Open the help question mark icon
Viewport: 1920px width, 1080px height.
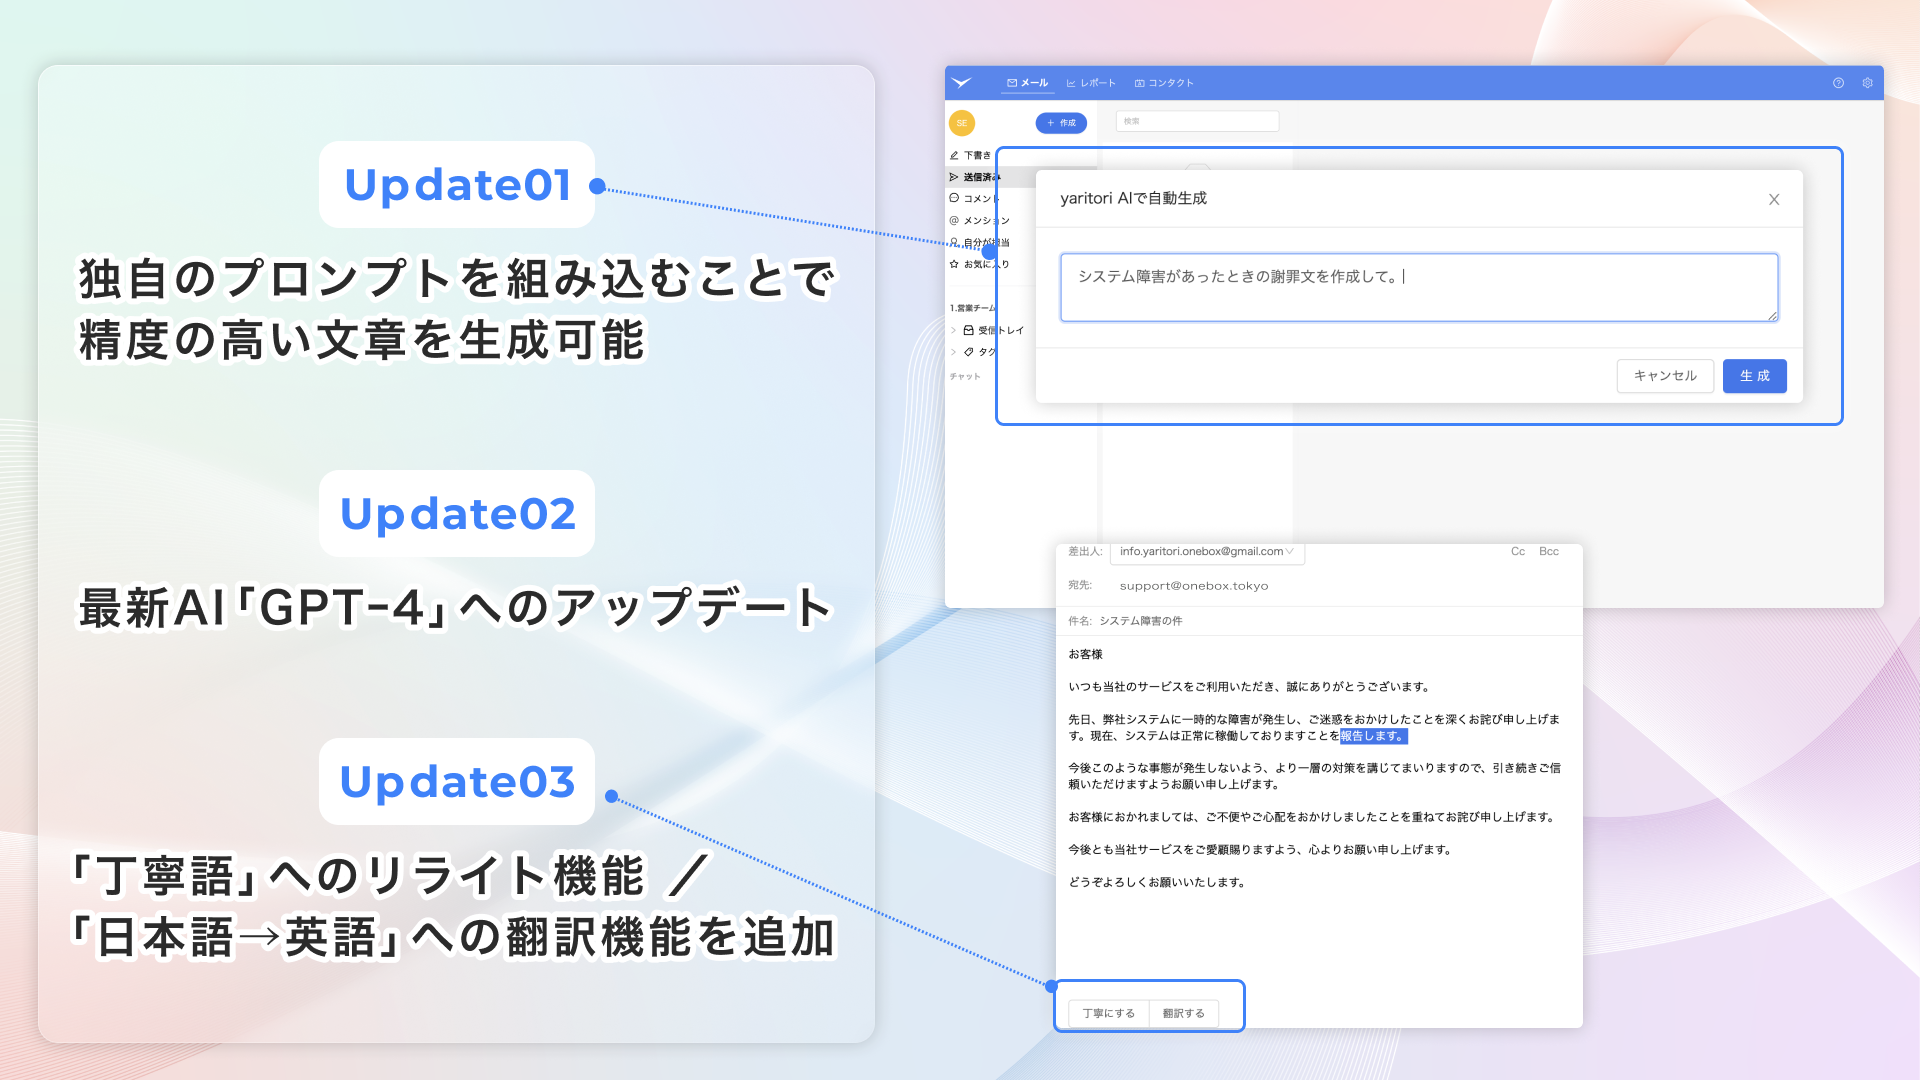click(x=1838, y=83)
